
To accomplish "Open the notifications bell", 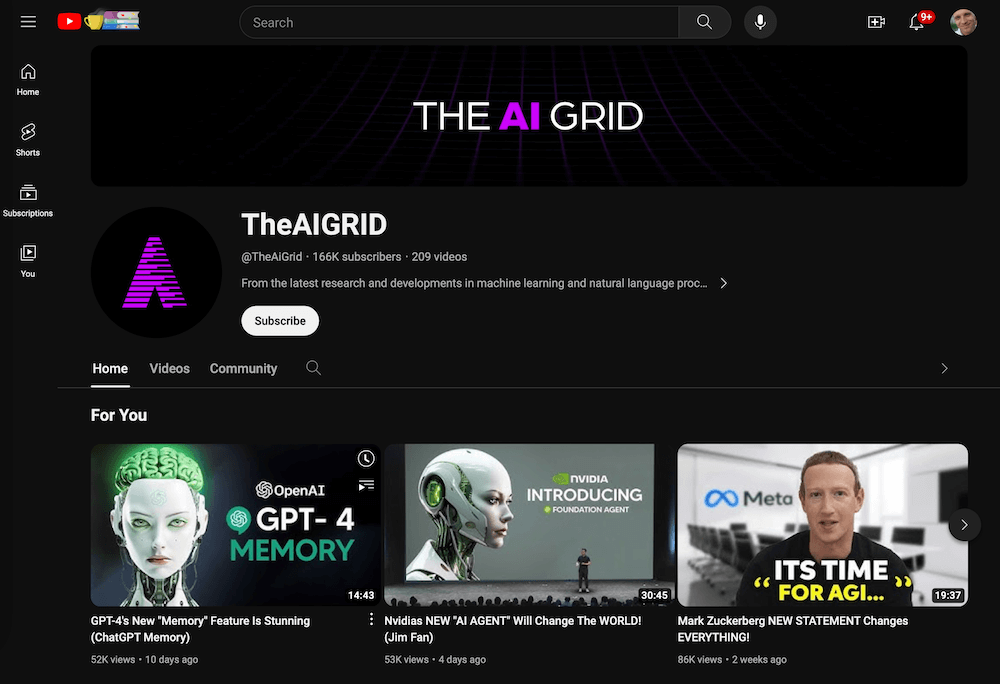I will pos(916,22).
